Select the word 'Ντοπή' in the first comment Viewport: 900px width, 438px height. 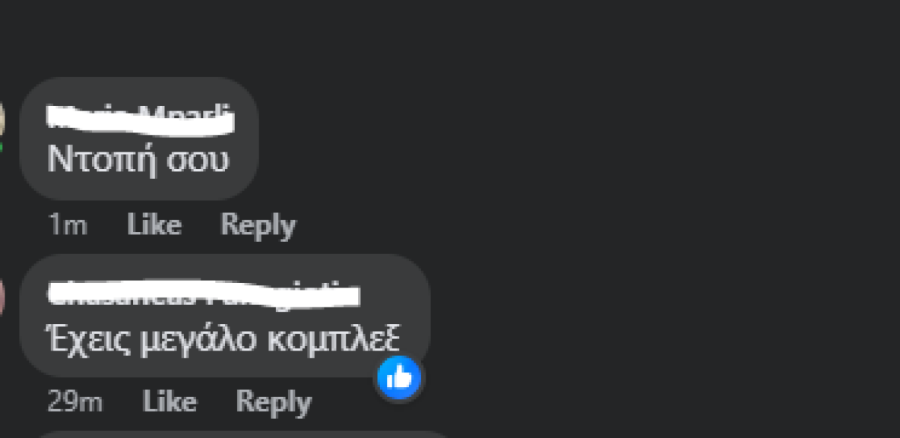click(102, 159)
